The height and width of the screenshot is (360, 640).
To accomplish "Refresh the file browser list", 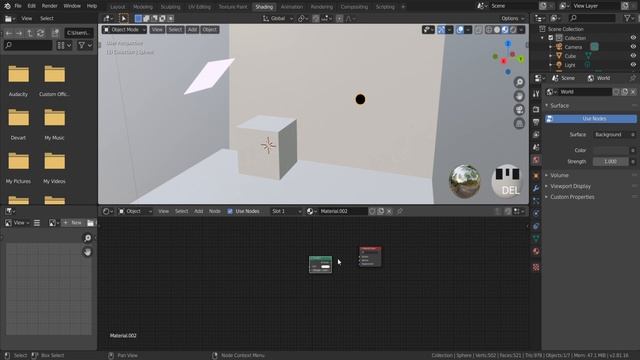I will [x=40, y=33].
